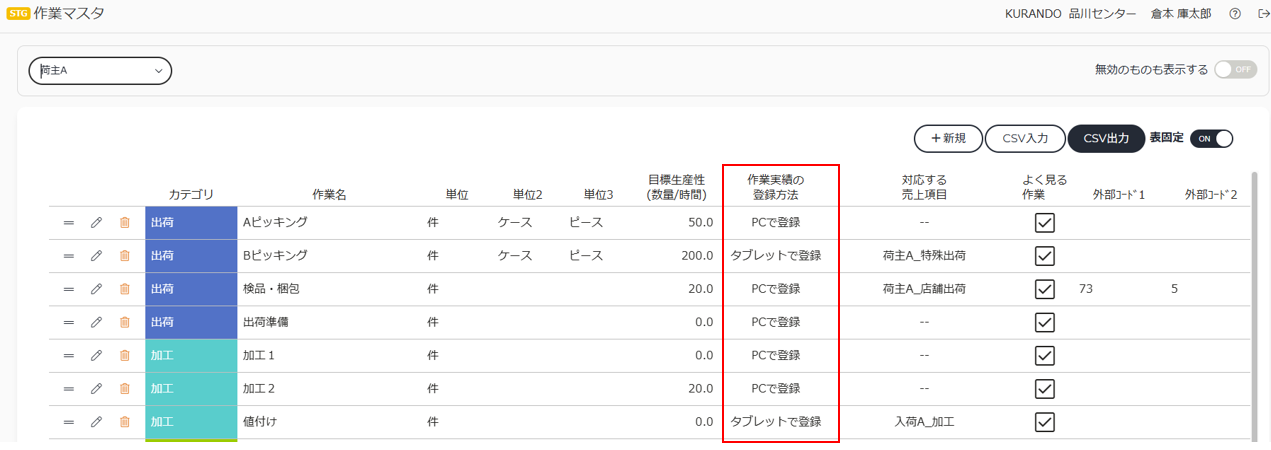The width and height of the screenshot is (1271, 450).
Task: Click ピース unit cell in Bピッキング row
Action: tap(586, 255)
